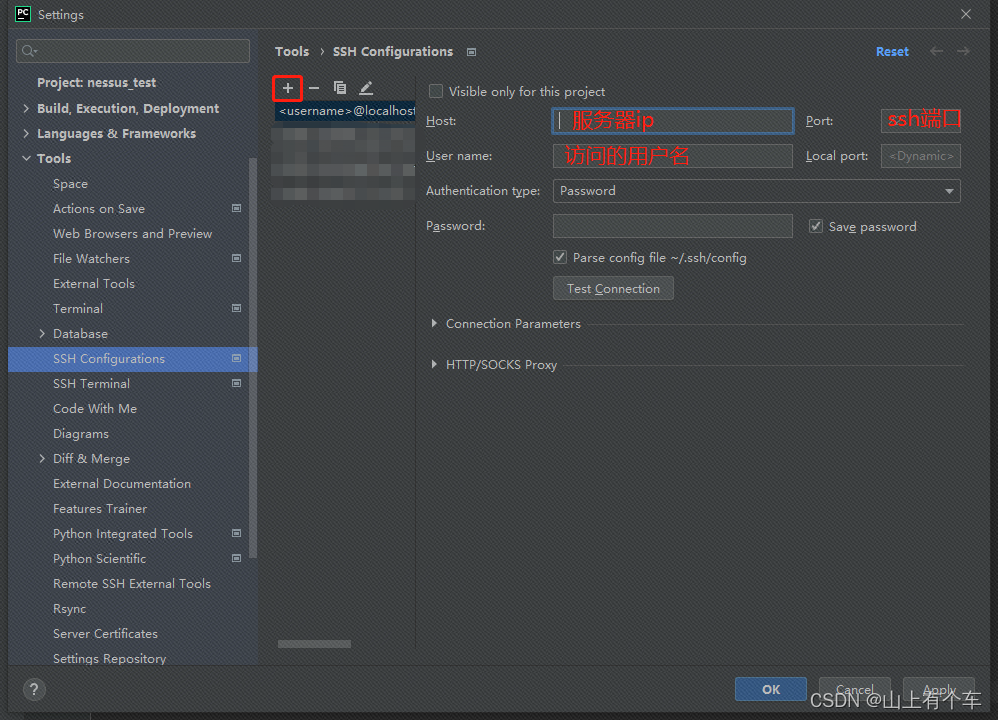This screenshot has width=998, height=720.
Task: Click the horizontal scrollbar under the configuration list
Action: click(x=314, y=644)
